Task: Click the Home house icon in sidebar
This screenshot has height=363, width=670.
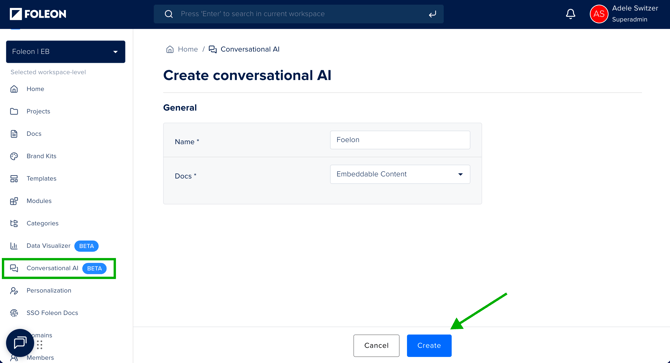Action: (x=14, y=89)
